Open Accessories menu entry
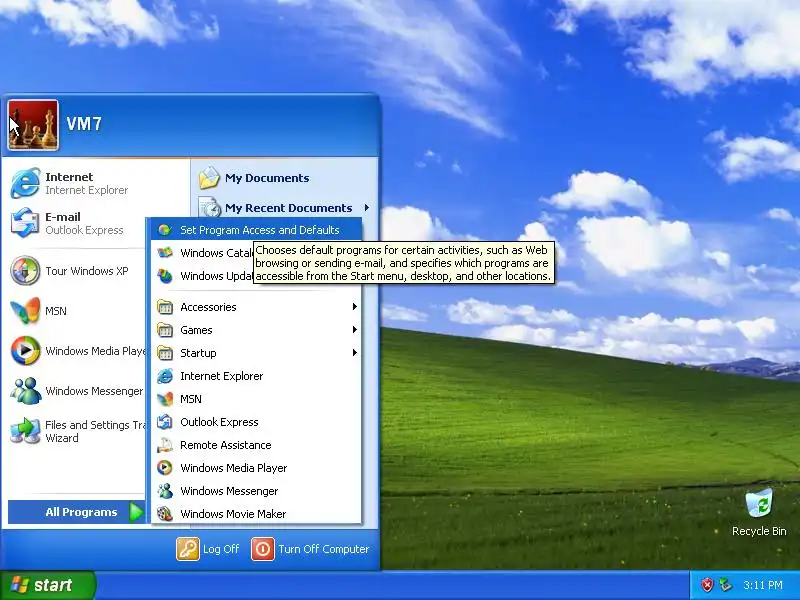This screenshot has height=600, width=800. click(257, 307)
